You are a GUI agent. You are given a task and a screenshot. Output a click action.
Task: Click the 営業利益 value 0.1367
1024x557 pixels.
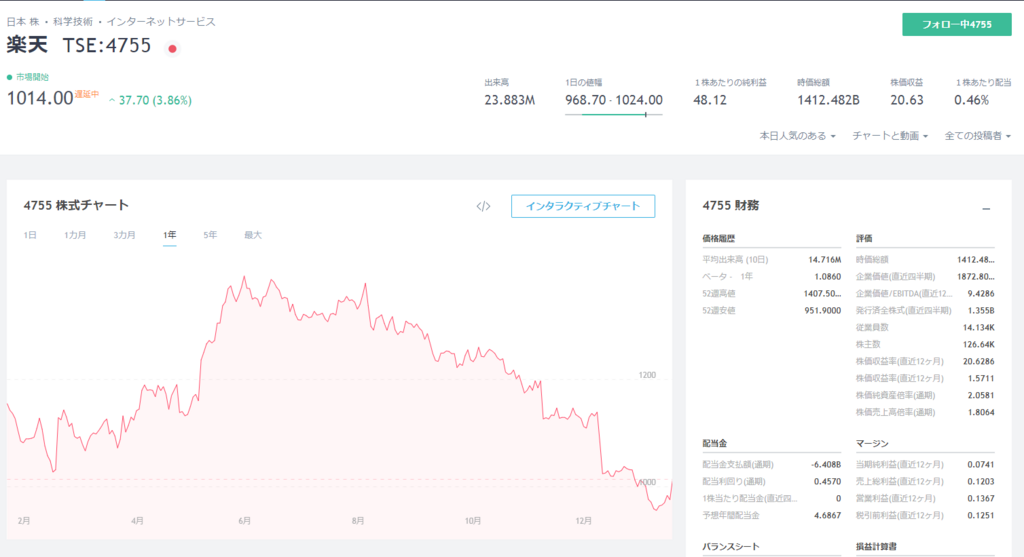pos(981,499)
